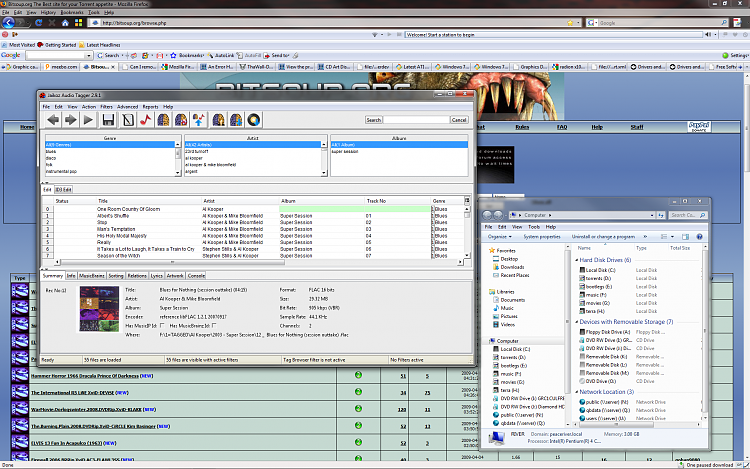The width and height of the screenshot is (750, 469).
Task: Click the bookmark star in Firefox URL bar
Action: click(570, 22)
